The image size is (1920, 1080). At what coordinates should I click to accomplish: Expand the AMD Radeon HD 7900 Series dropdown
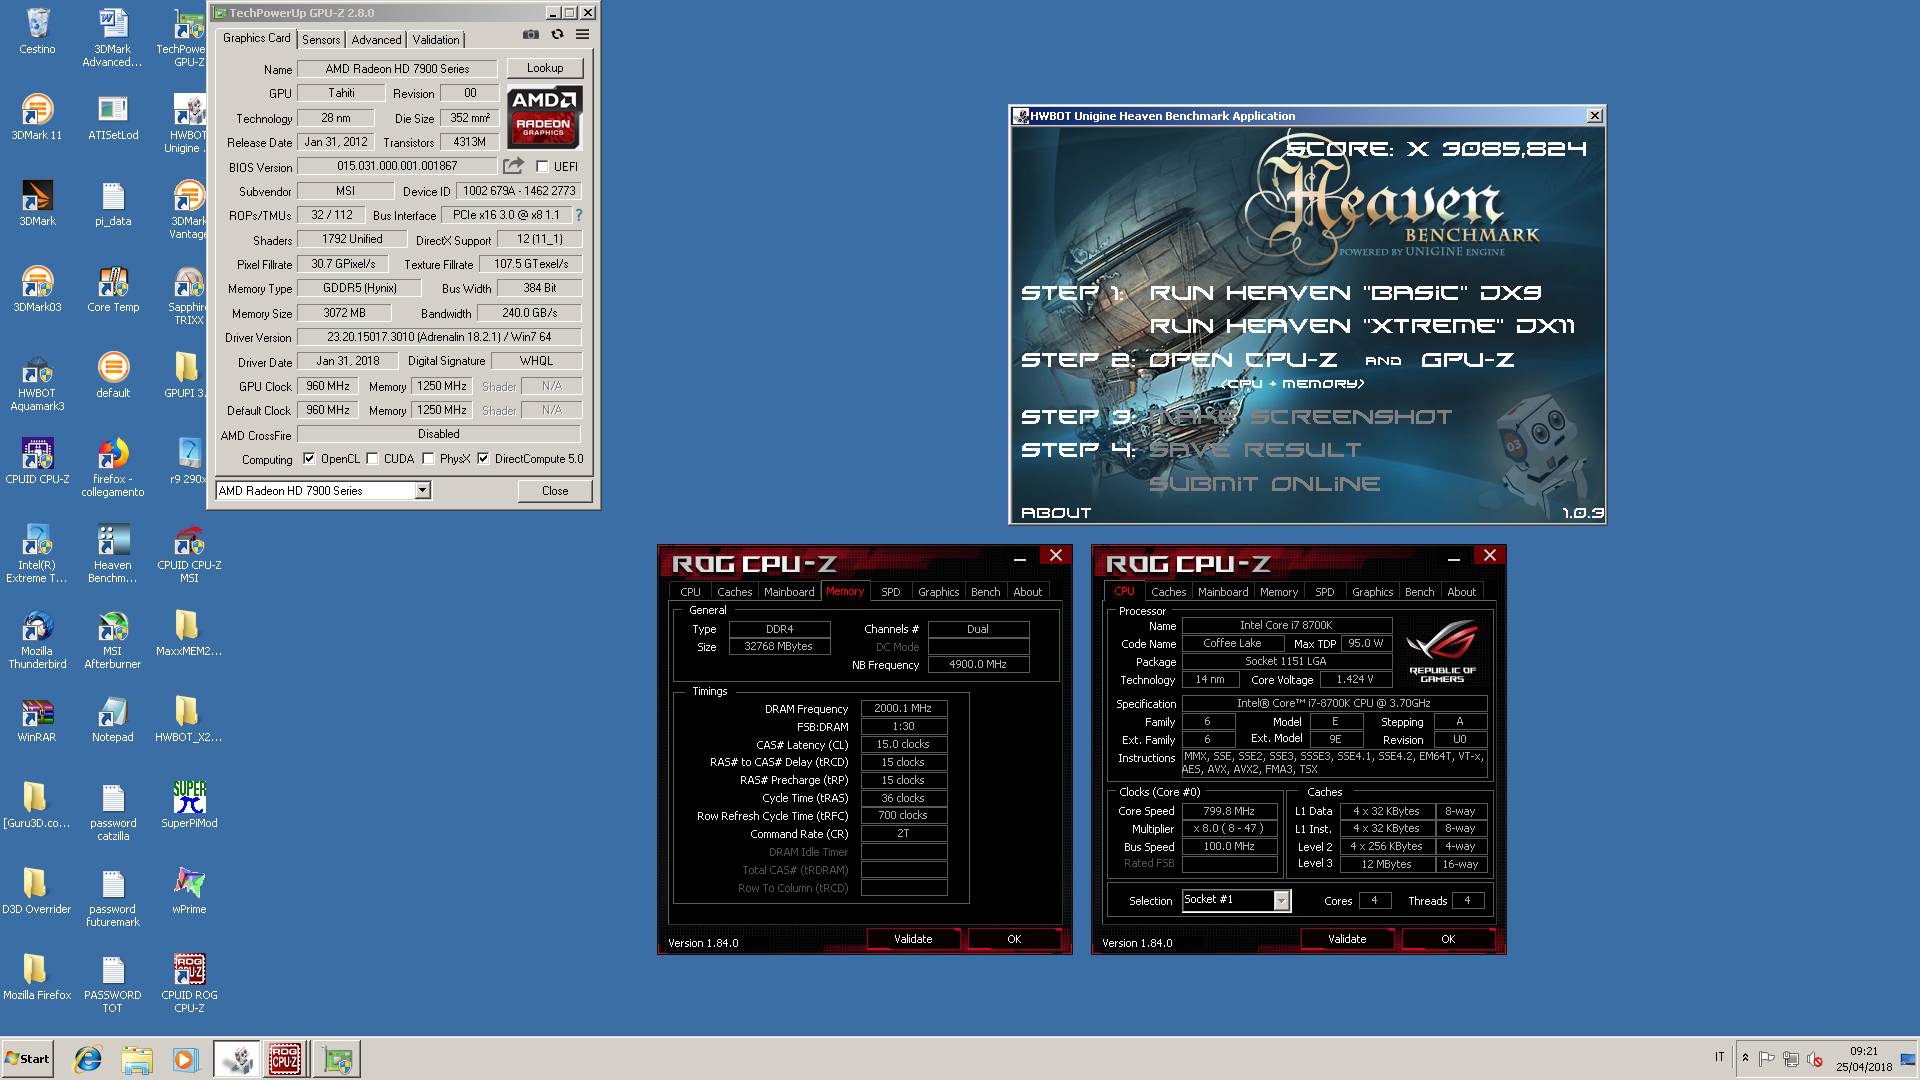[422, 491]
